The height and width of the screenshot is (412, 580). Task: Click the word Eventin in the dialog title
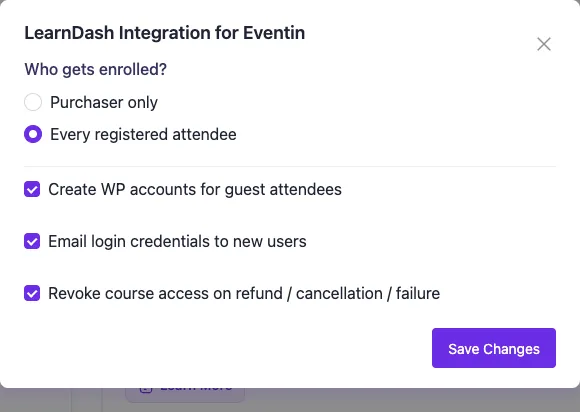pyautogui.click(x=274, y=33)
